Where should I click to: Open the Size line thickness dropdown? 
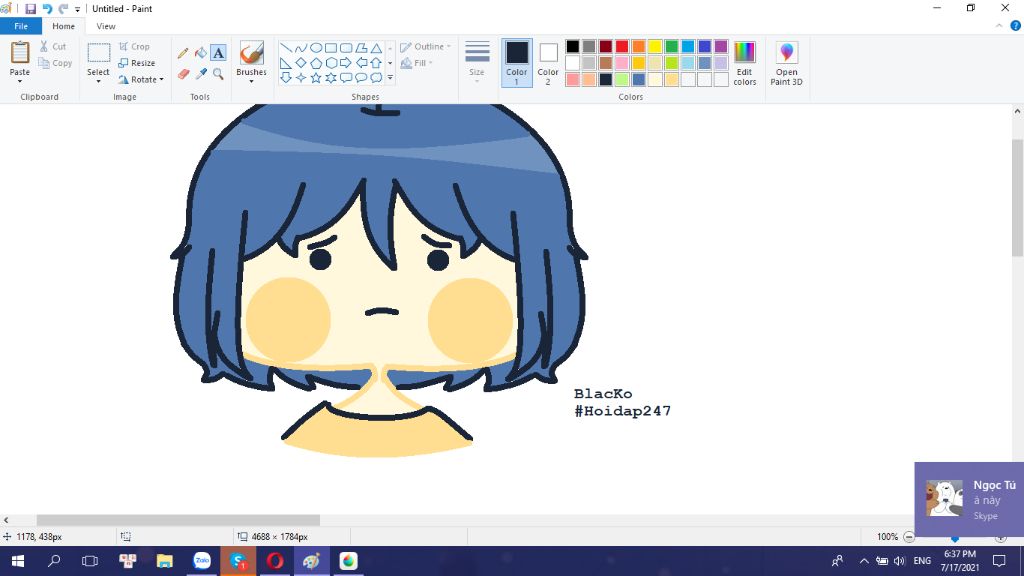click(x=477, y=61)
